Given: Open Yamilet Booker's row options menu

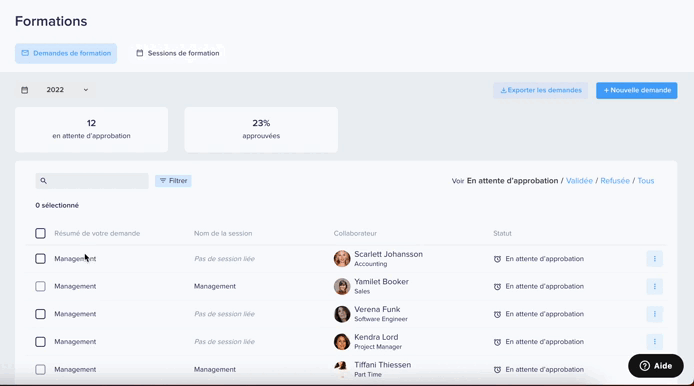Looking at the screenshot, I should (655, 286).
